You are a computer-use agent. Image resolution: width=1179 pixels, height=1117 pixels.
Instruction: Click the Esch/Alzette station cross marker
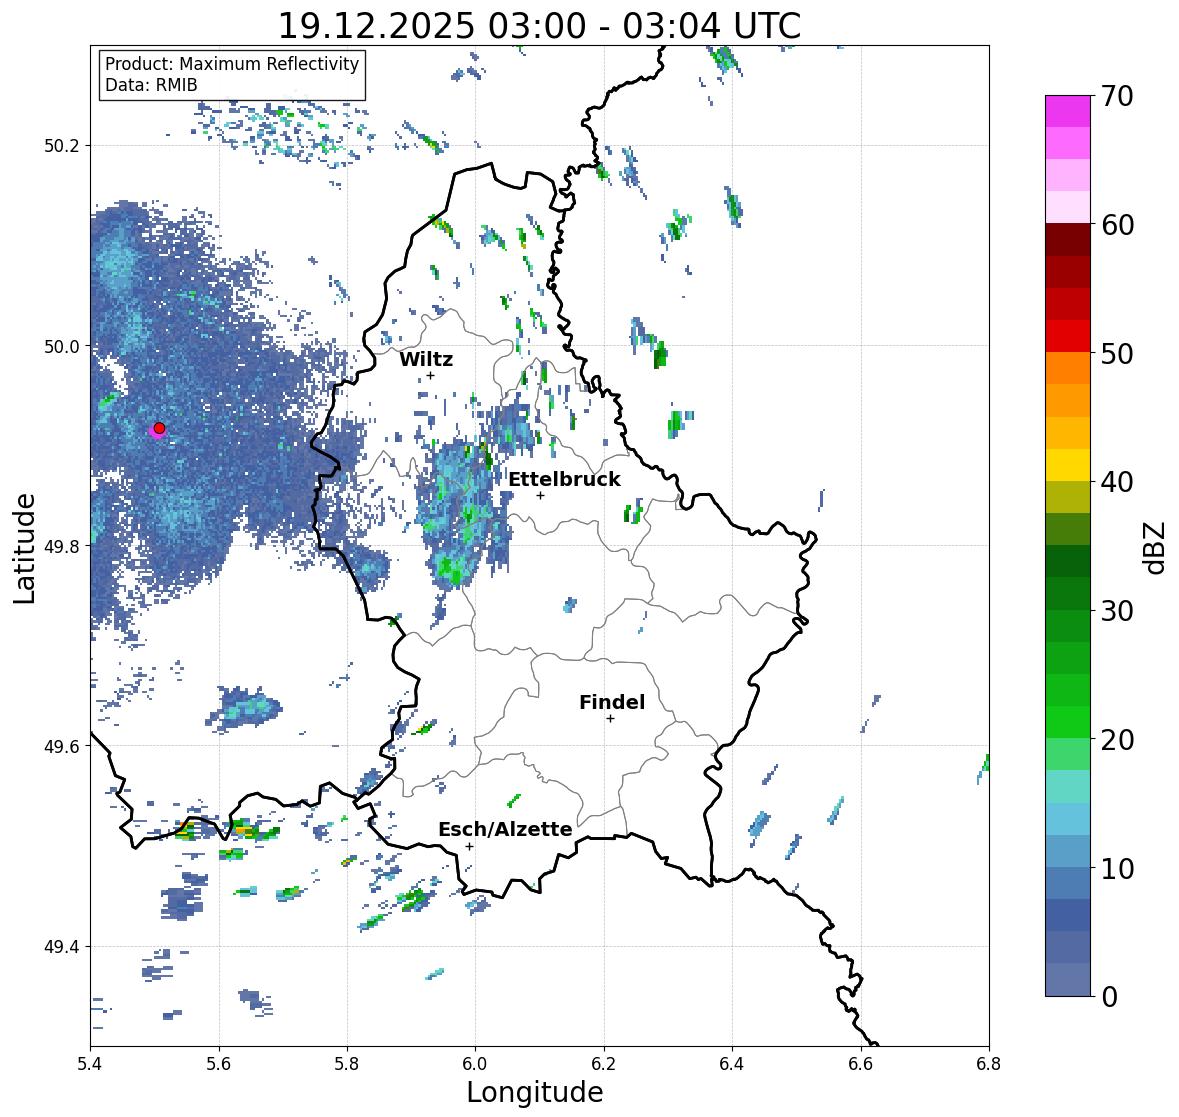click(469, 846)
